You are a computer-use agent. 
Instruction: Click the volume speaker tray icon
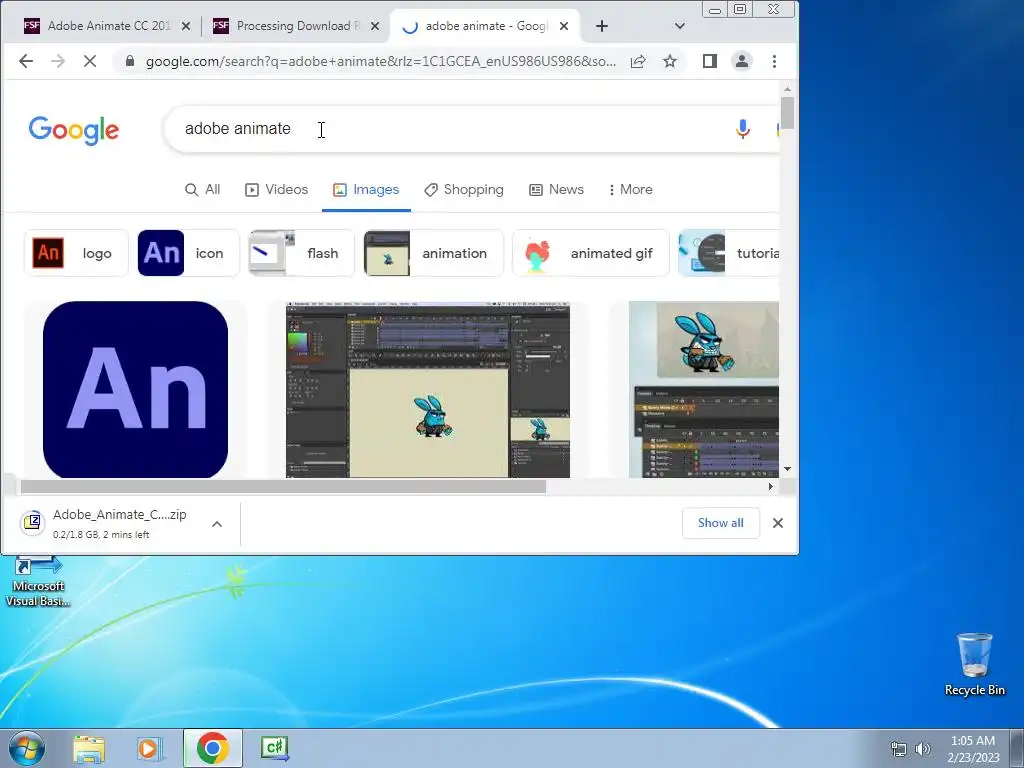click(x=923, y=749)
